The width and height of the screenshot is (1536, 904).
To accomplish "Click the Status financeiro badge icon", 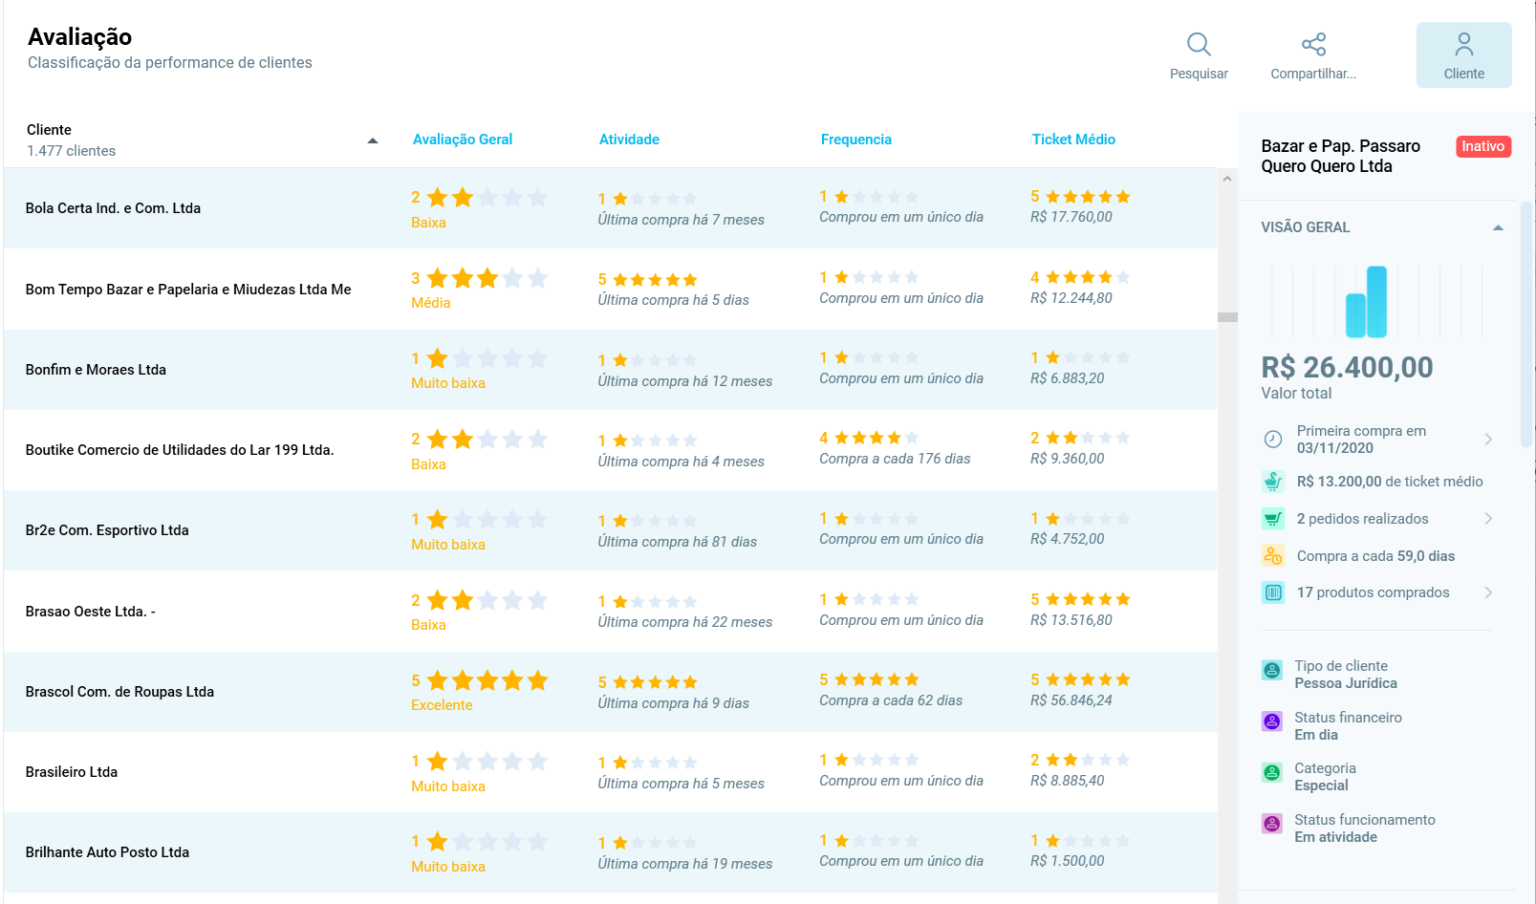I will pos(1272,721).
